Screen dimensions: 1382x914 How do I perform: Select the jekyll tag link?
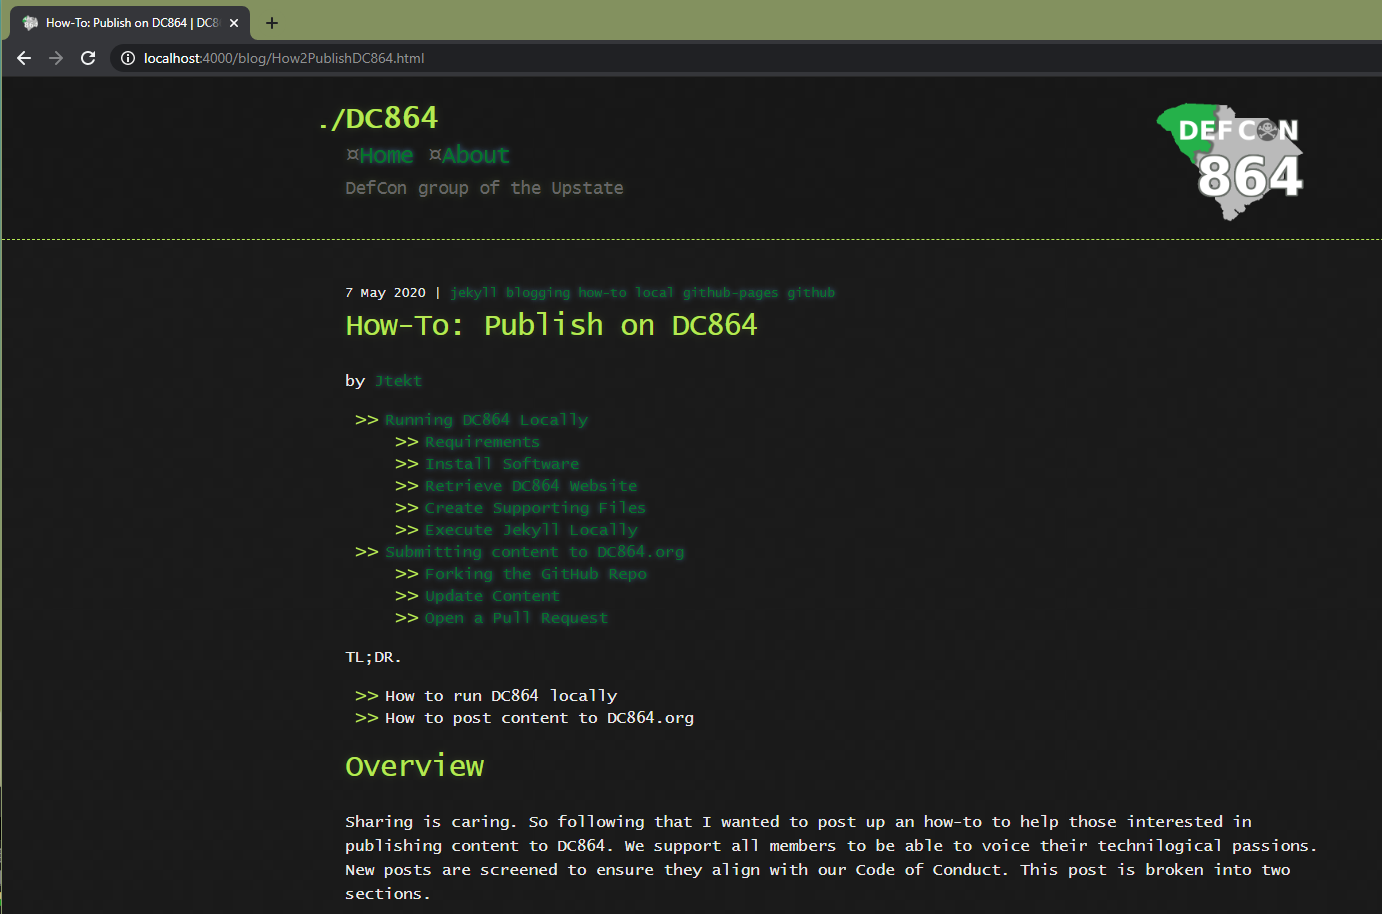(473, 292)
